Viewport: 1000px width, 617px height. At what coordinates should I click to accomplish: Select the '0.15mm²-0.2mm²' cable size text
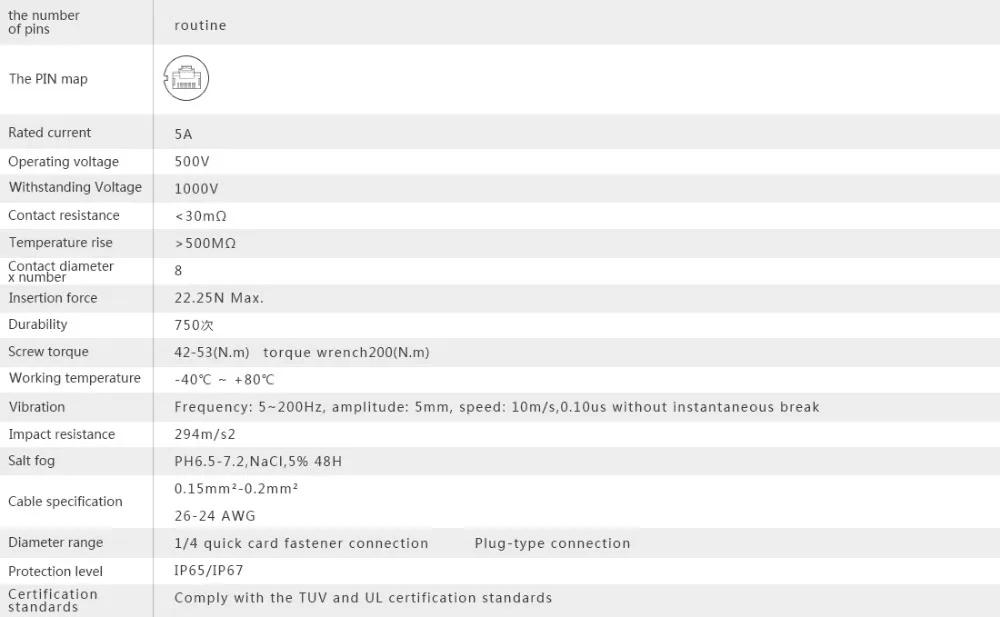tap(236, 489)
